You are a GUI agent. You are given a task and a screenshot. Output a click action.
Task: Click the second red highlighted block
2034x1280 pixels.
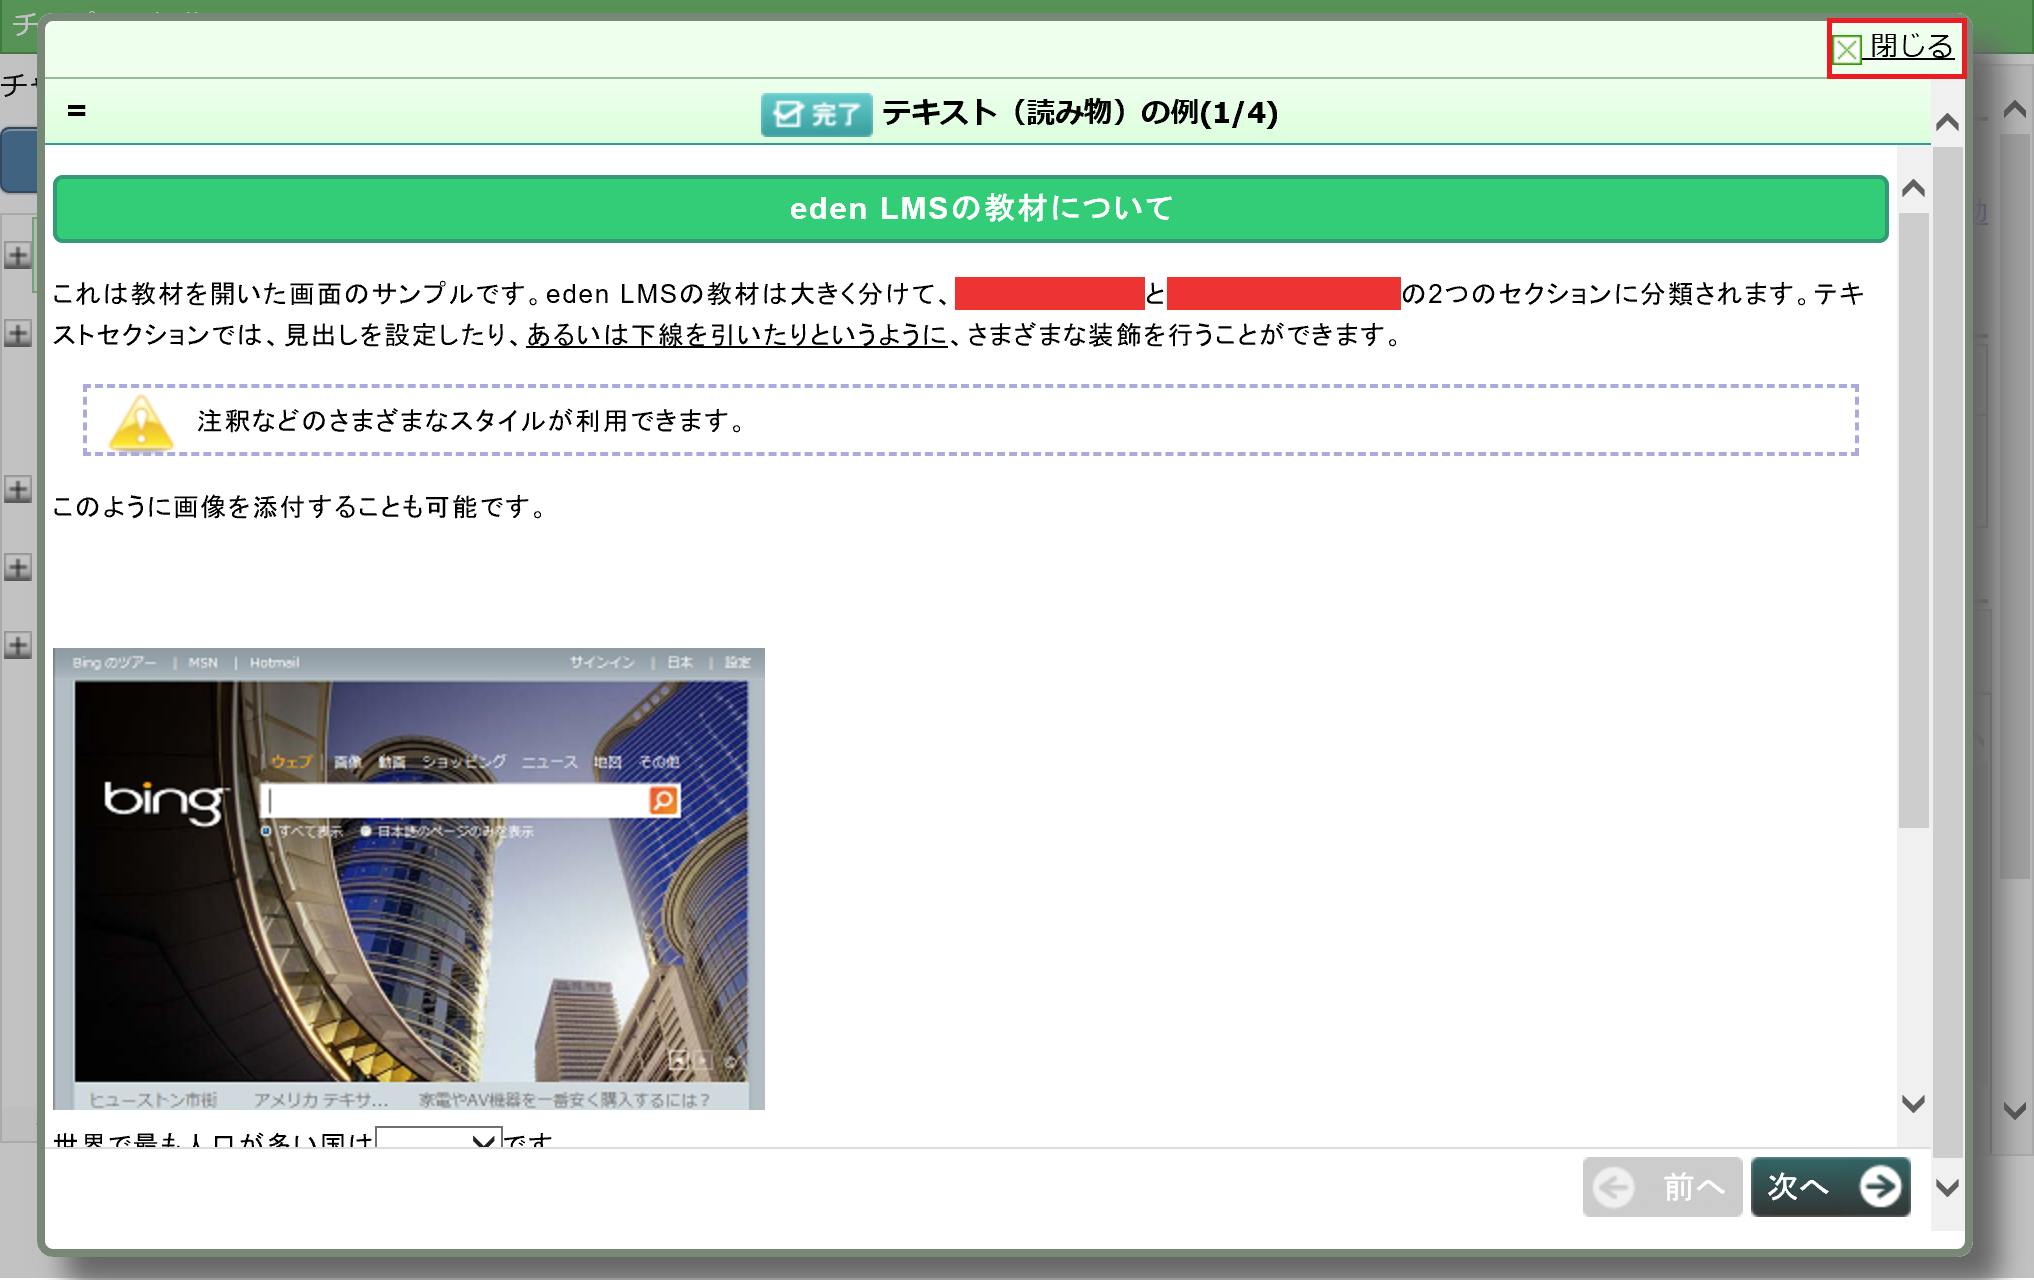click(x=1283, y=293)
